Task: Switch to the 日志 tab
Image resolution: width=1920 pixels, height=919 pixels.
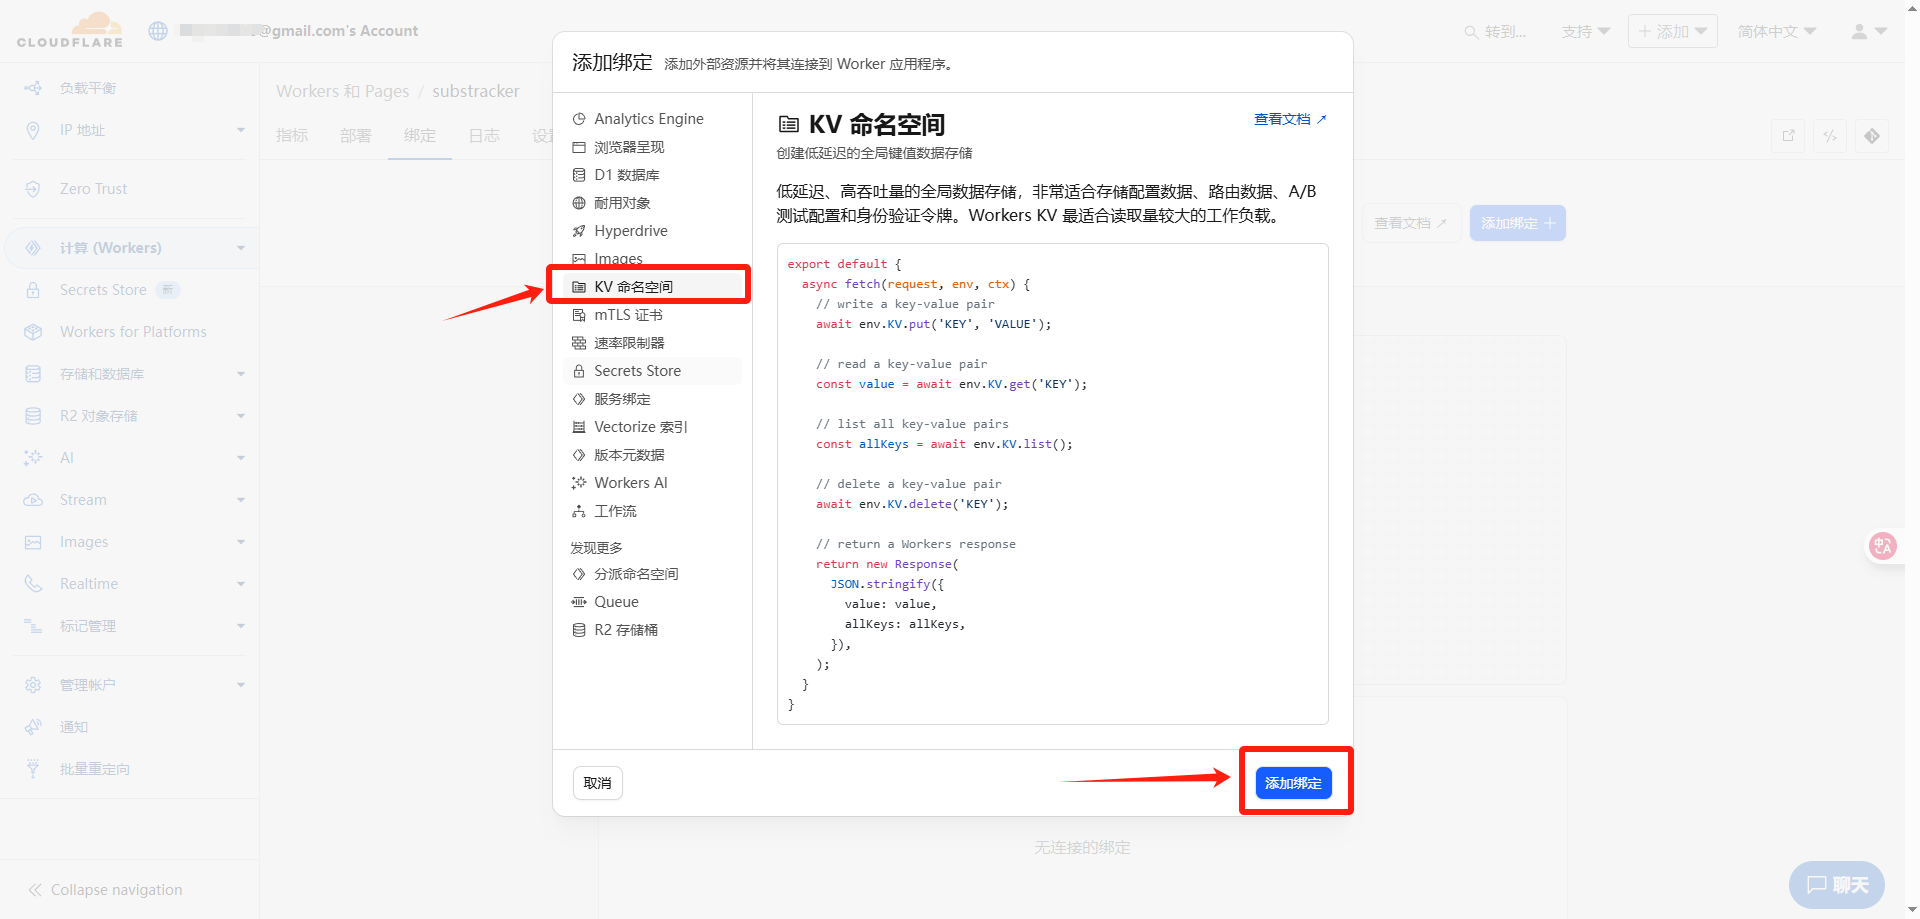Action: click(484, 135)
